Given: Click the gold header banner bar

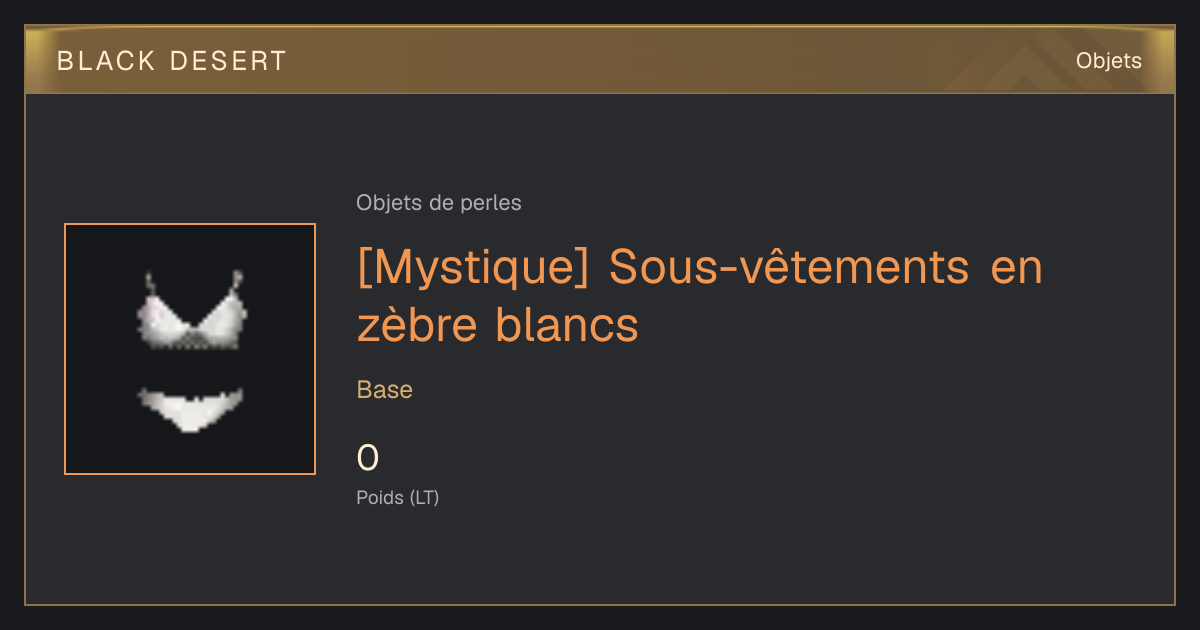Looking at the screenshot, I should 600,60.
